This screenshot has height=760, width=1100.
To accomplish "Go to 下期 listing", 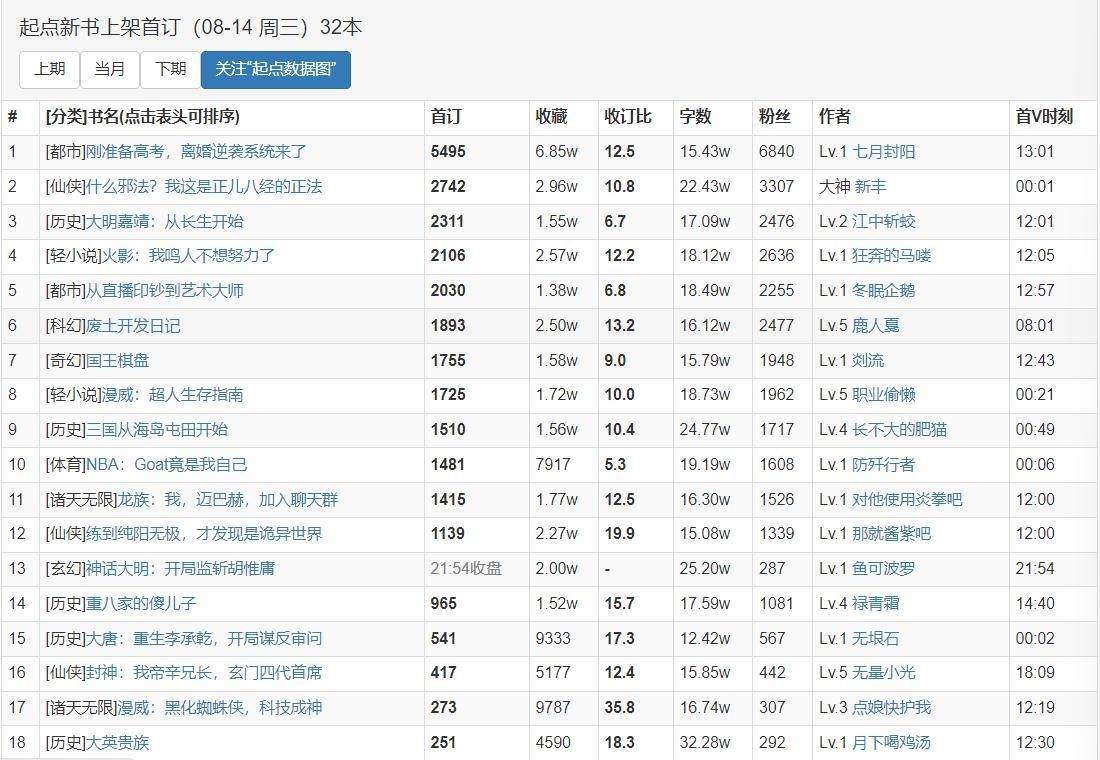I will [x=170, y=69].
